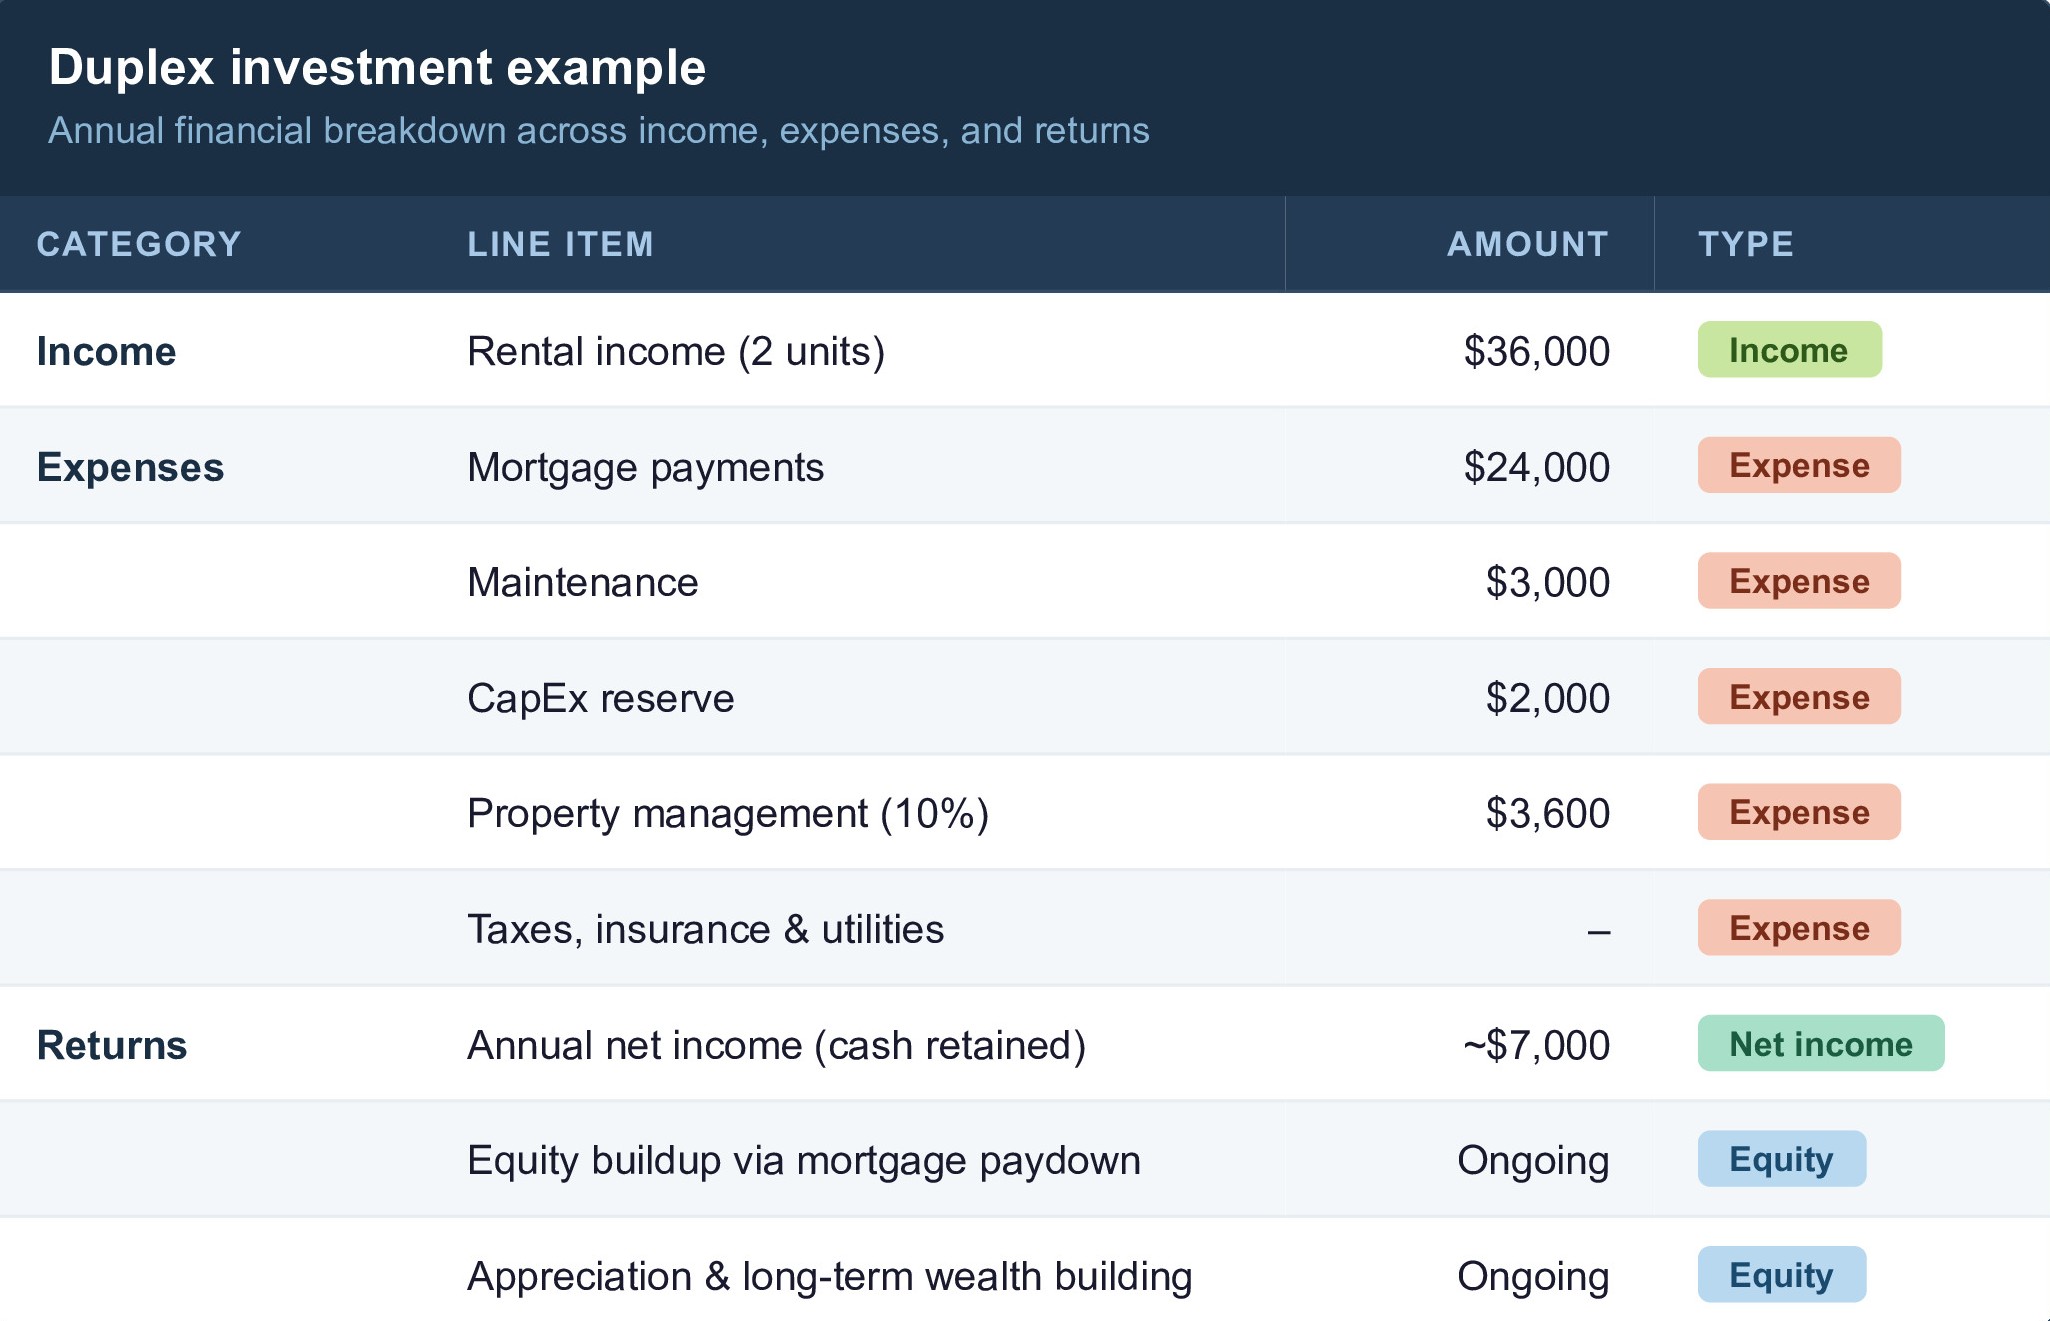Click the Expense badge in Maintenance row

[1798, 581]
